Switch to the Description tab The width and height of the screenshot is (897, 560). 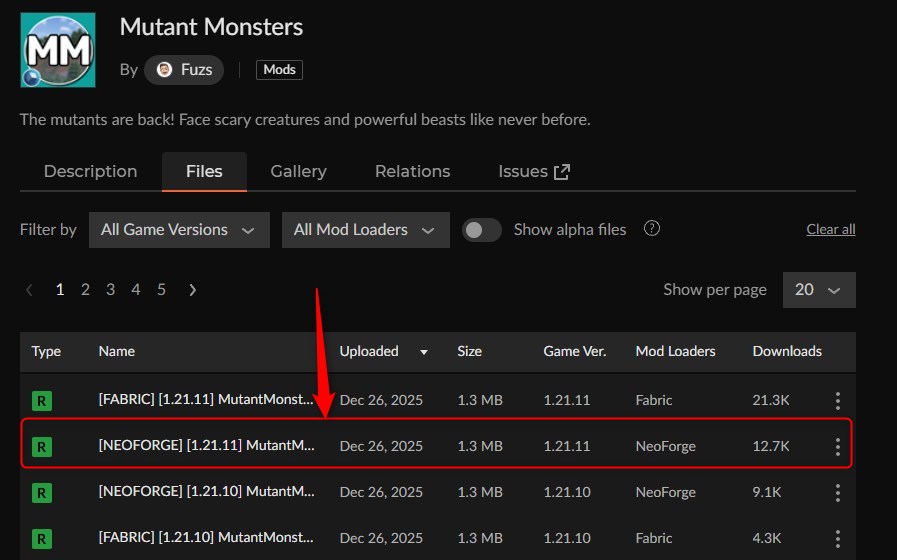(x=90, y=172)
